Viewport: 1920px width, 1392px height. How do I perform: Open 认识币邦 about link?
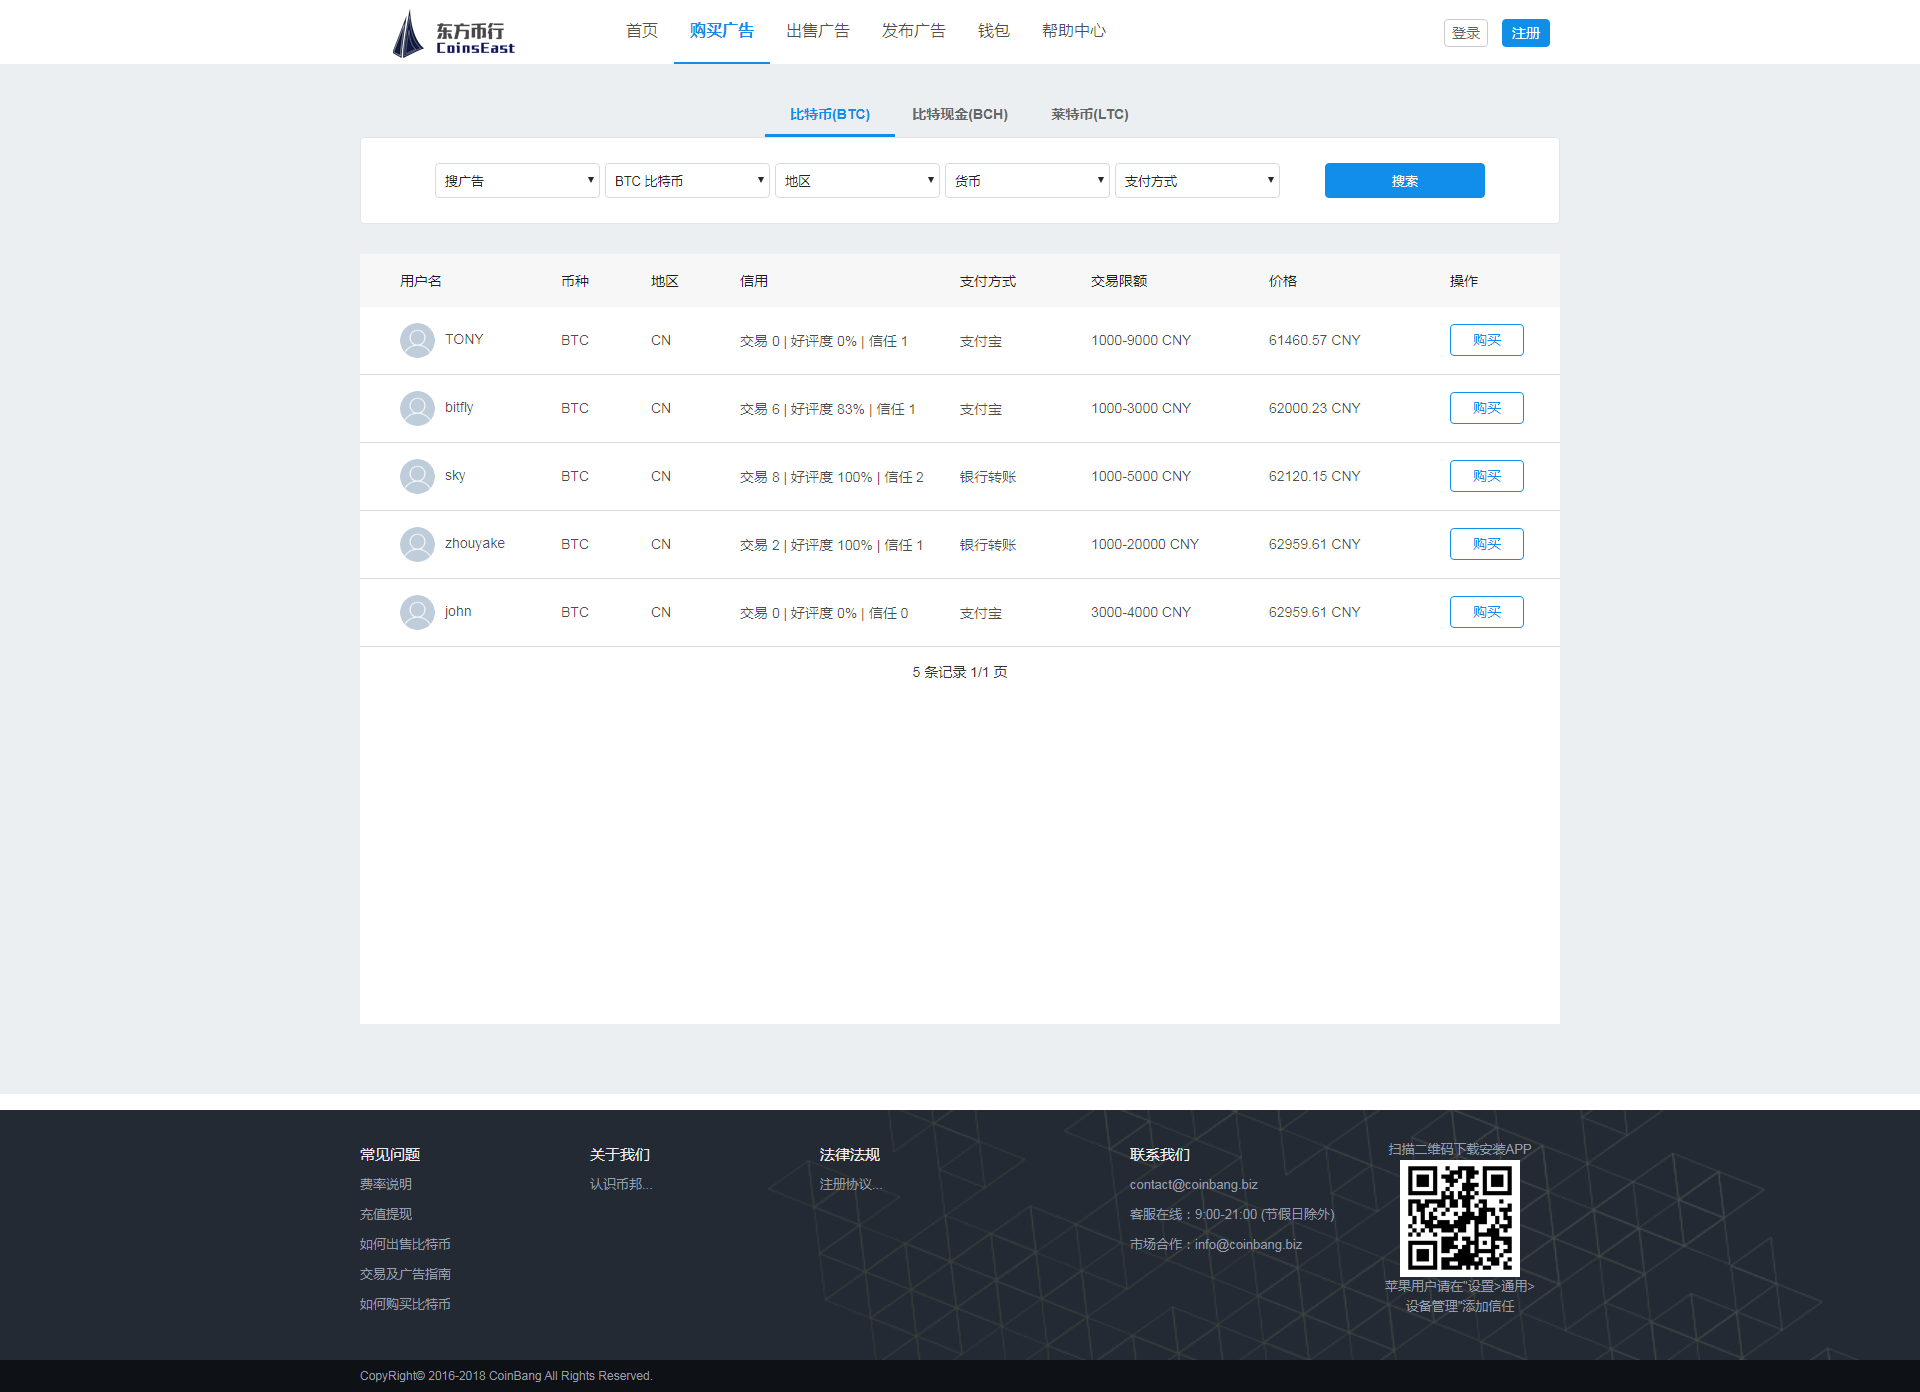621,1184
